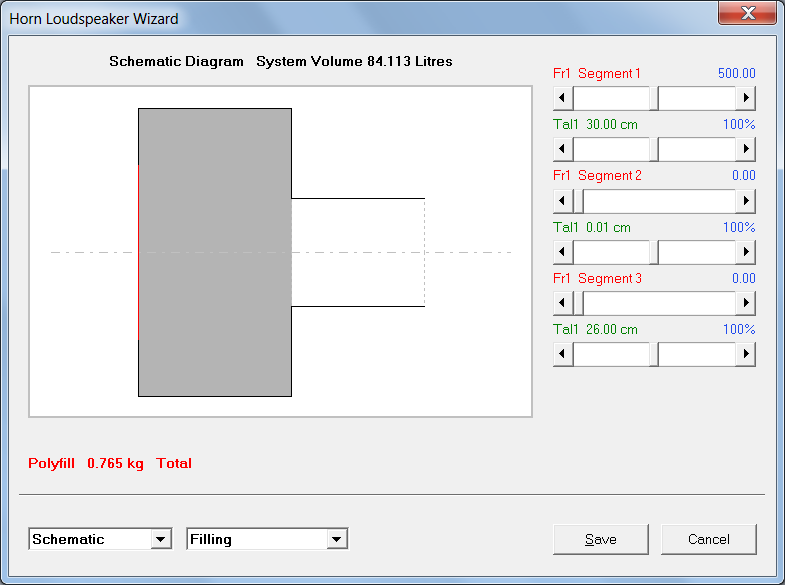
Task: Click the Tal1 26.00 cm slider thumb
Action: pyautogui.click(x=654, y=354)
